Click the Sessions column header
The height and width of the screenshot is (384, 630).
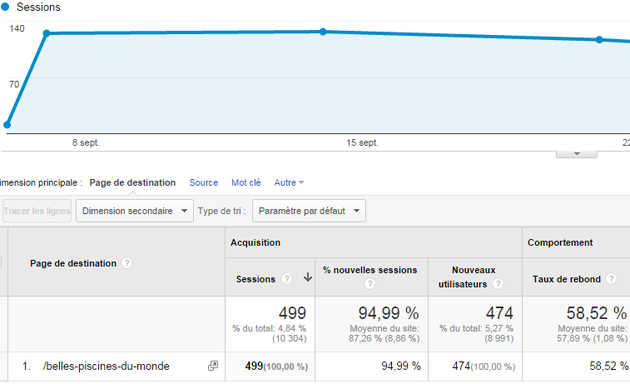(256, 279)
